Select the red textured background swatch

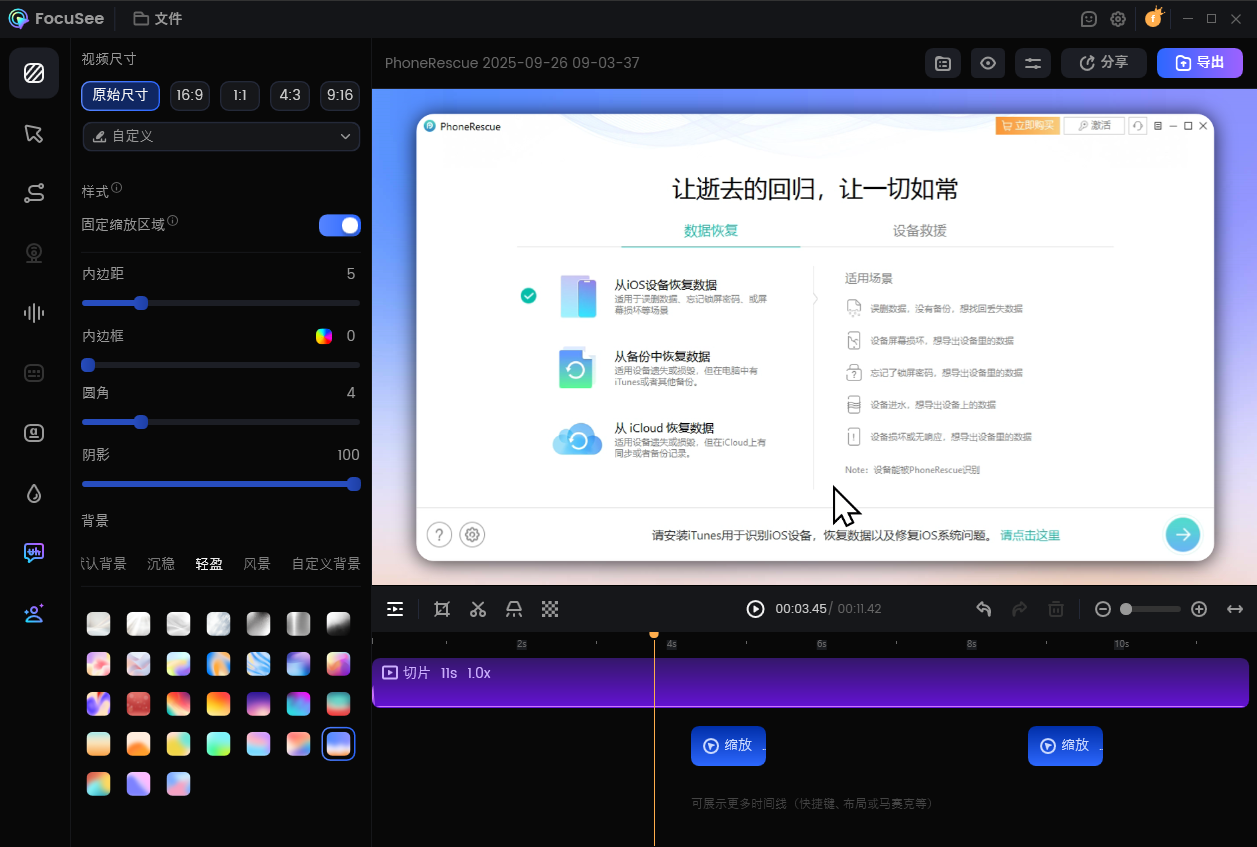tap(138, 704)
